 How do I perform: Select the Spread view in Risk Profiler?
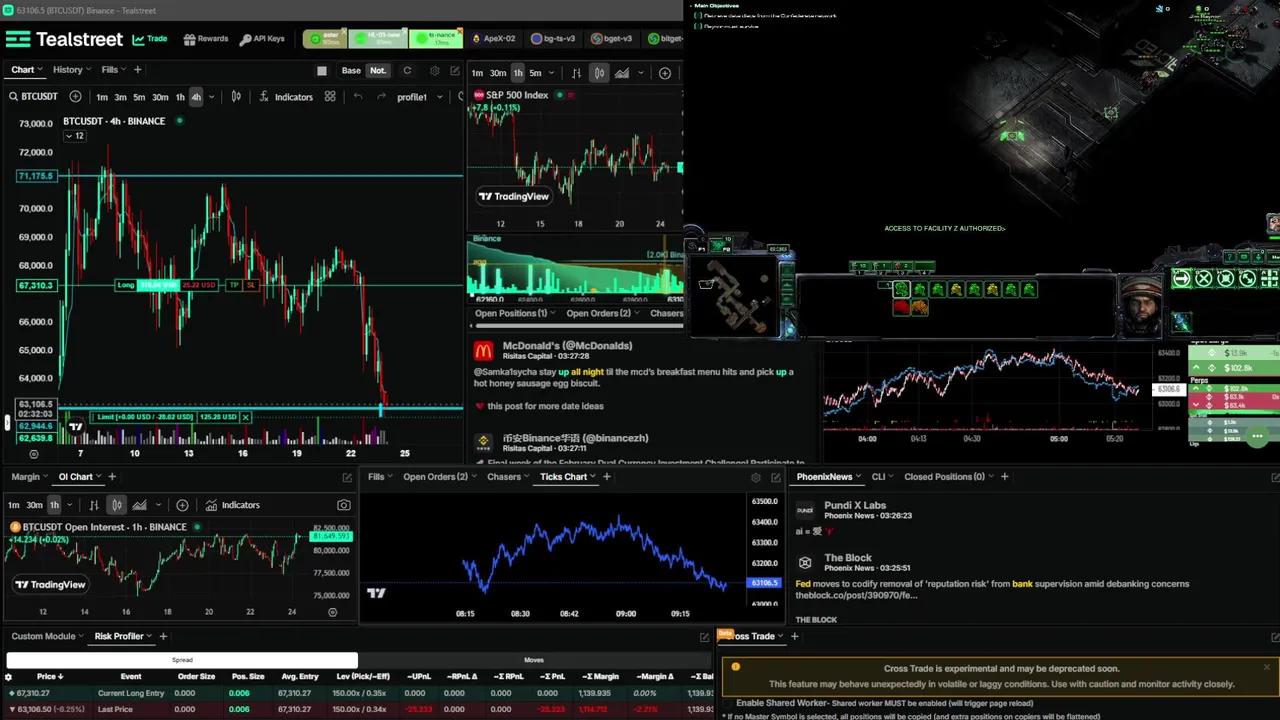point(182,660)
